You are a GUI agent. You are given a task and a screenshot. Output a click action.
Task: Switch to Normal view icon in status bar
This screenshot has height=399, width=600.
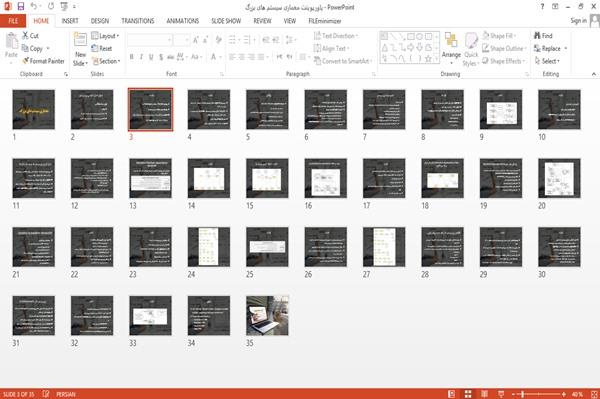pyautogui.click(x=452, y=394)
